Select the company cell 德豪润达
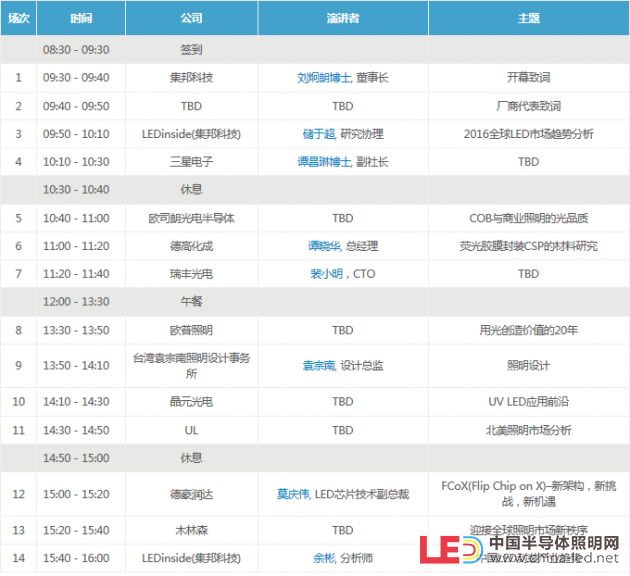Viewport: 630px width, 576px height. click(191, 494)
